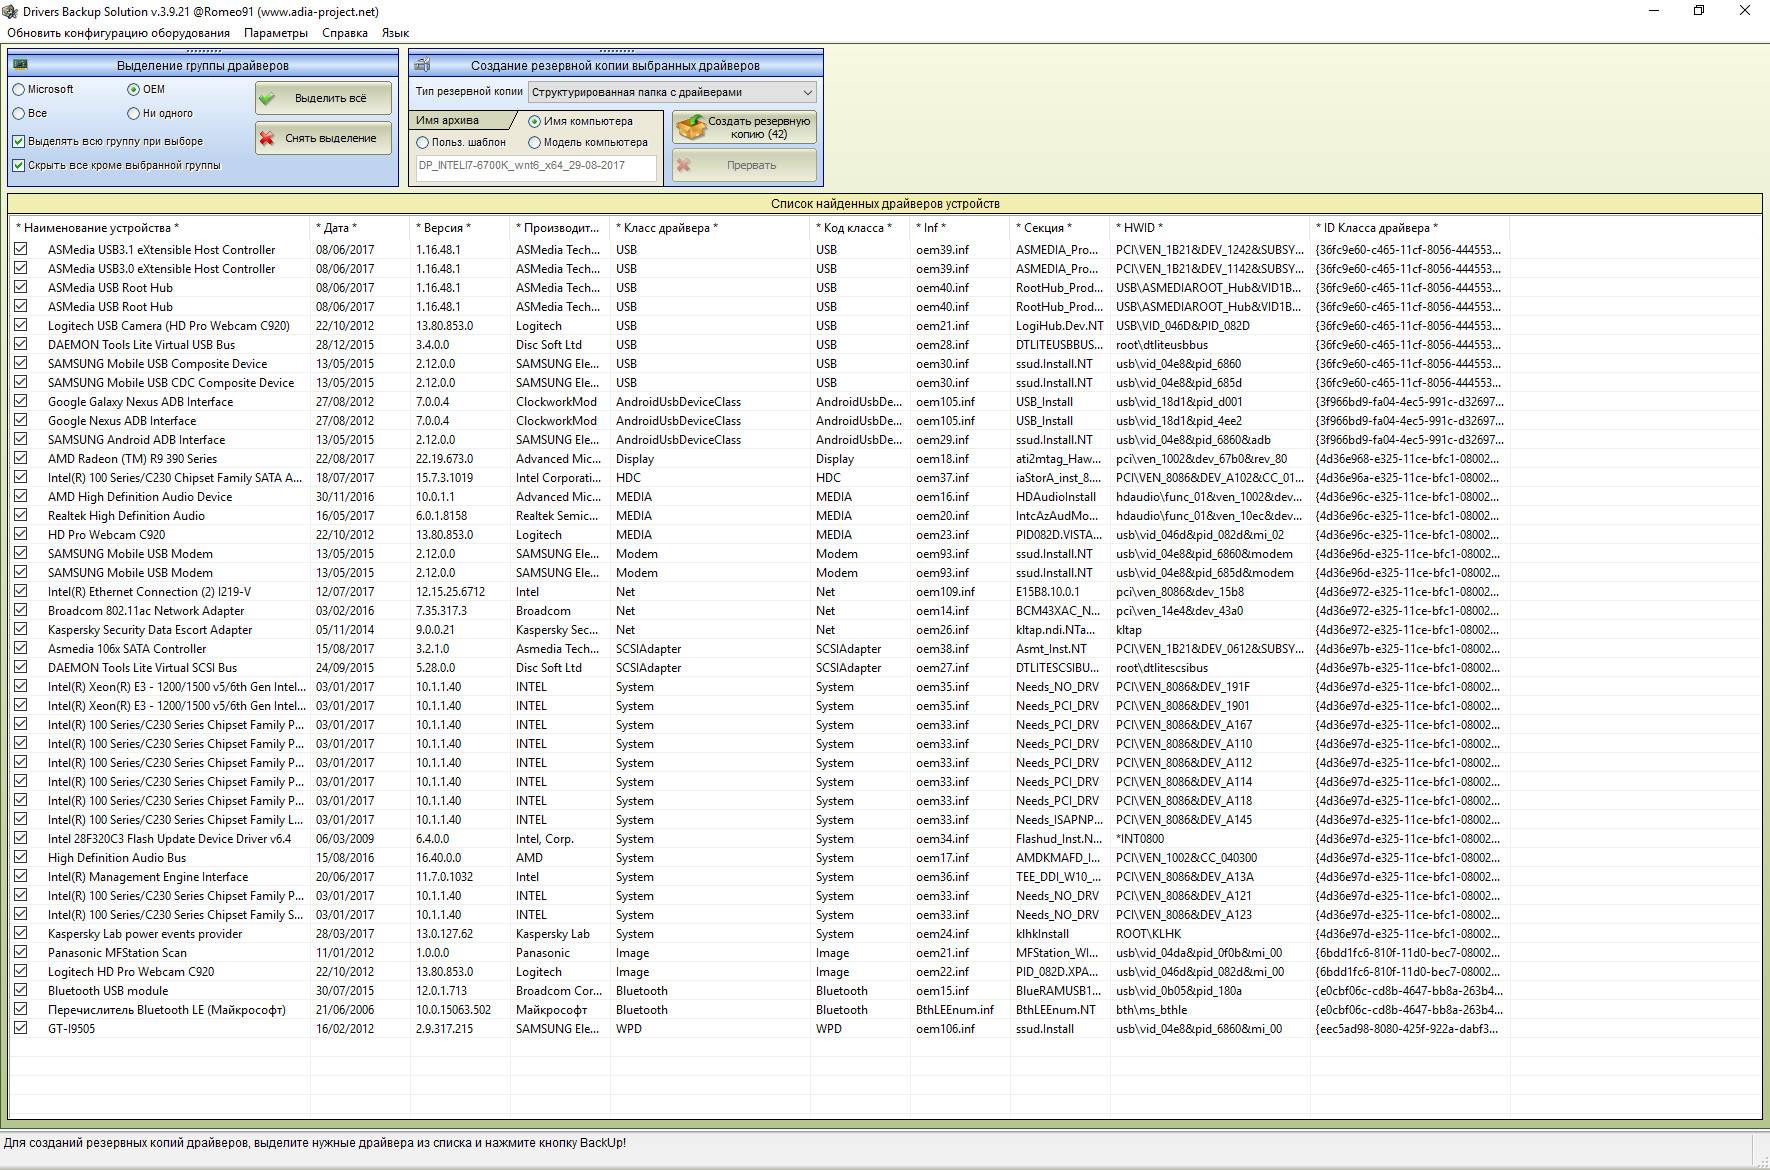Click the Выделить всё button
The height and width of the screenshot is (1170, 1770).
323,98
